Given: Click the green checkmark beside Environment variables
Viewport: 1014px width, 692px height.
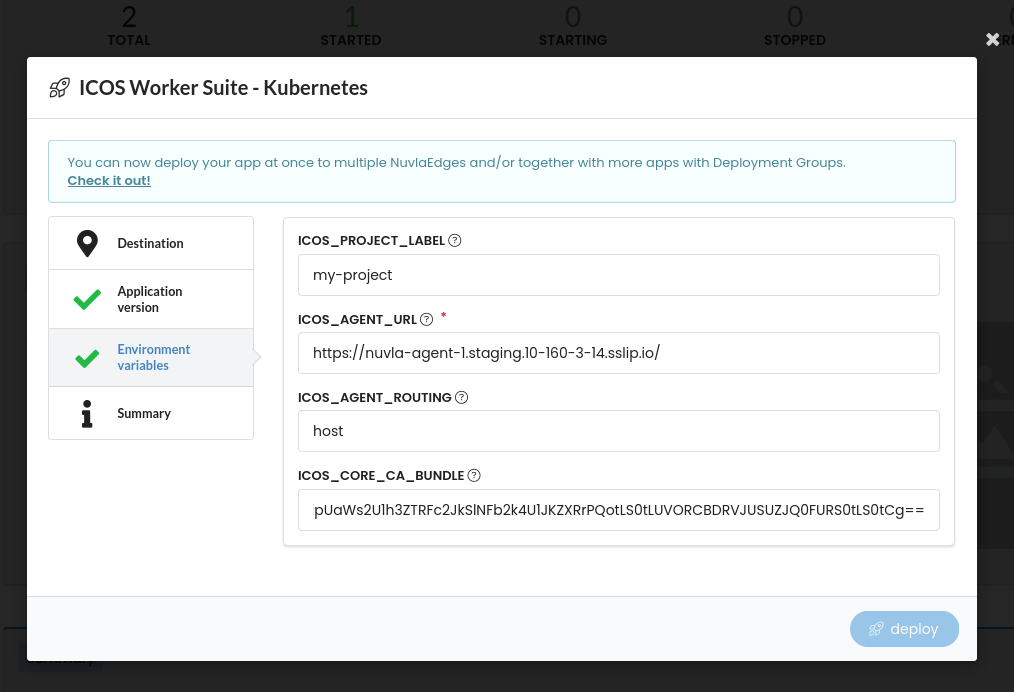Looking at the screenshot, I should click(87, 358).
